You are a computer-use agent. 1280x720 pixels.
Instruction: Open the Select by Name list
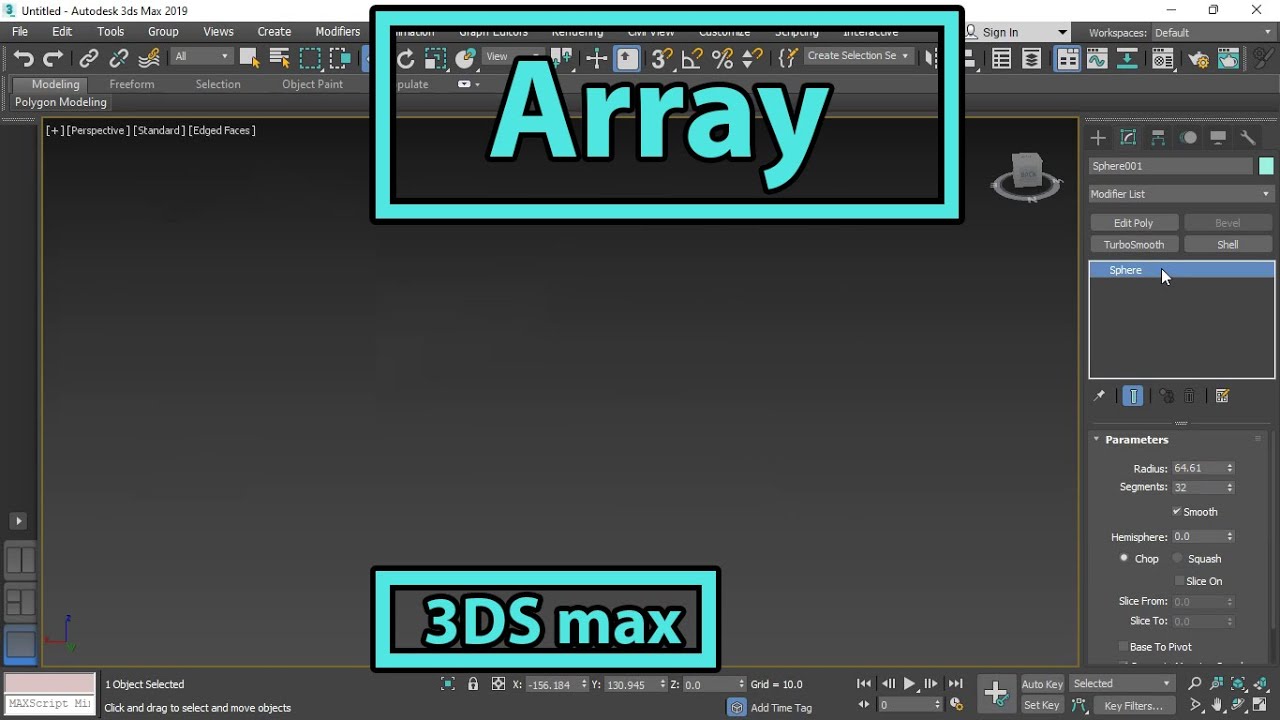280,58
